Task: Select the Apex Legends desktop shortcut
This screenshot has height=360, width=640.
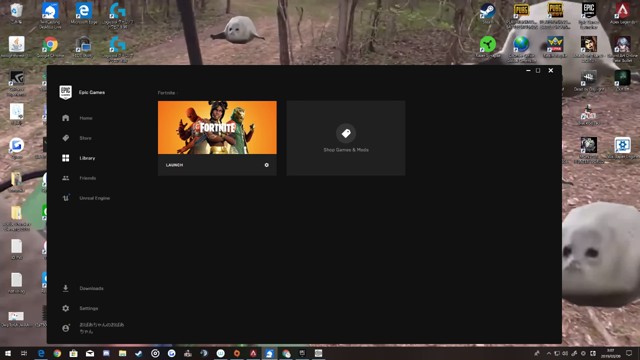Action: click(x=622, y=12)
